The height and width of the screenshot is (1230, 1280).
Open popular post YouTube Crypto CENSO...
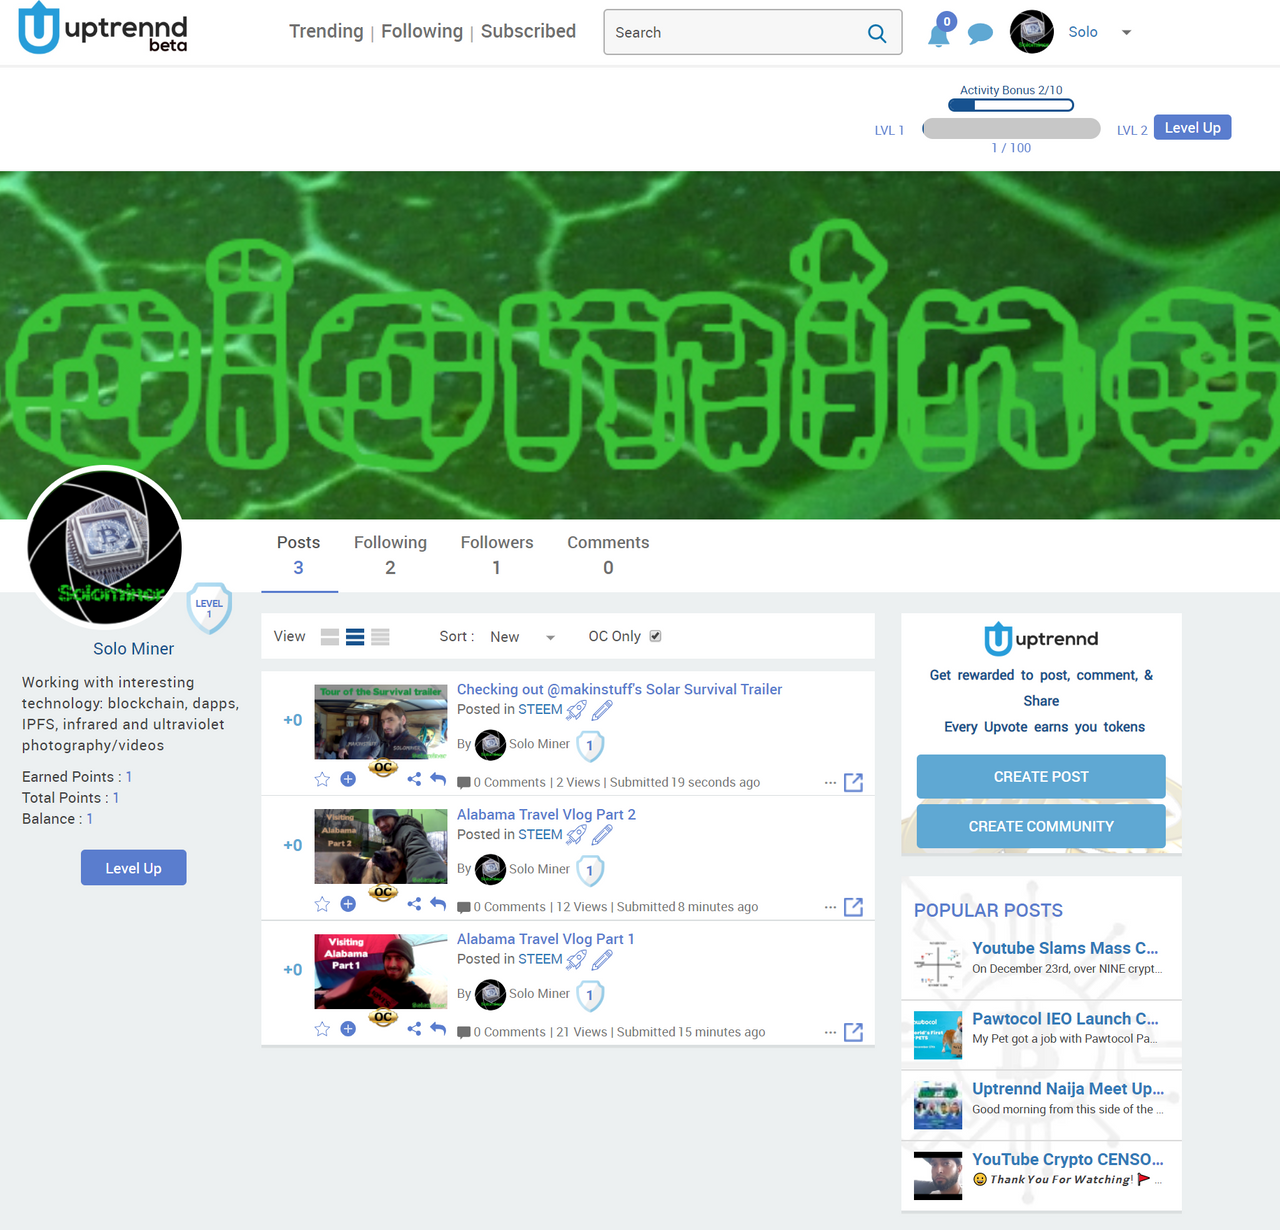tap(1068, 1160)
